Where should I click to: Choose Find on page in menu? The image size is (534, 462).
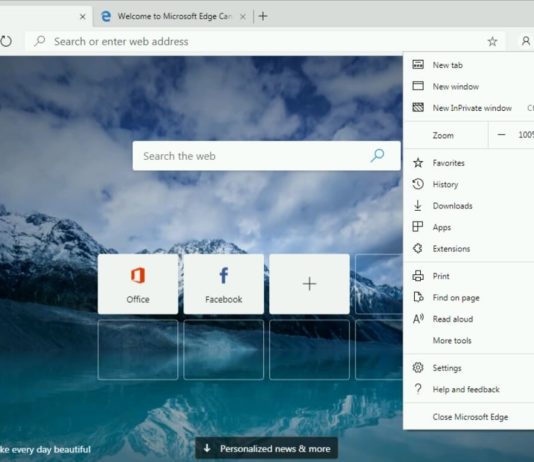(x=469, y=298)
